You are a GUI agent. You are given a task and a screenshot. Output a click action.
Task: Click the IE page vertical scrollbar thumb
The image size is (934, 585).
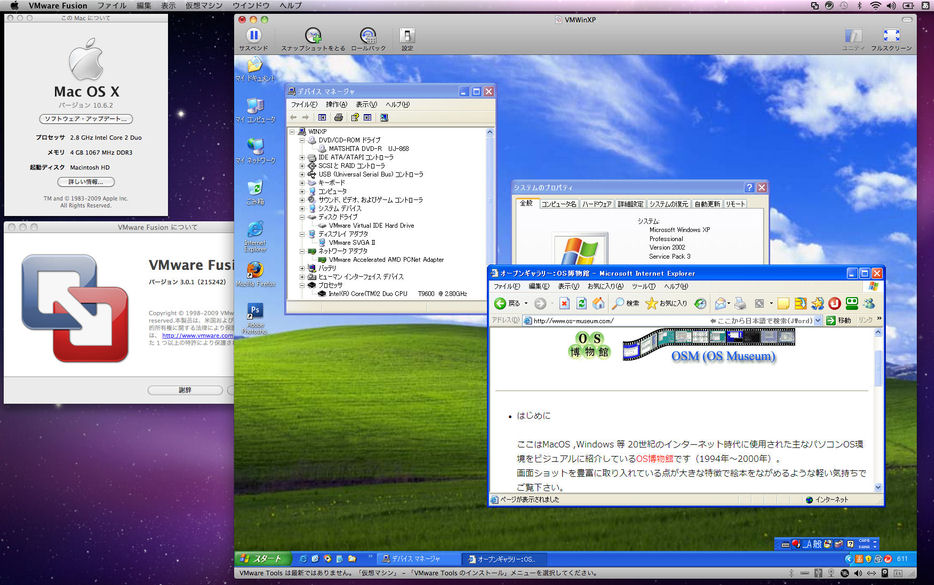tap(878, 368)
